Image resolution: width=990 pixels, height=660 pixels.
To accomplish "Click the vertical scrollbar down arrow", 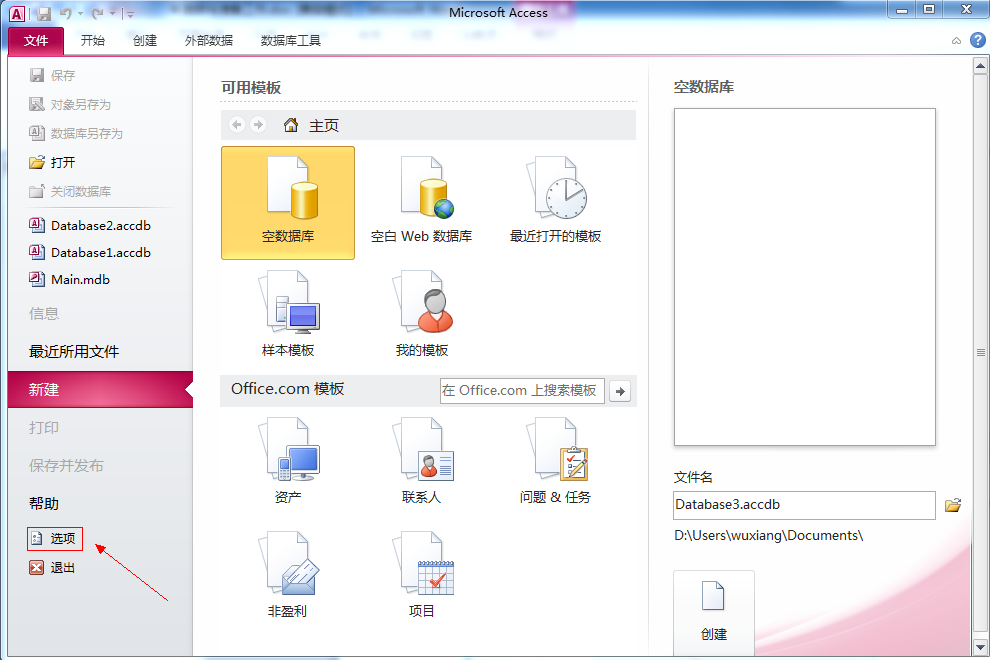I will click(980, 647).
